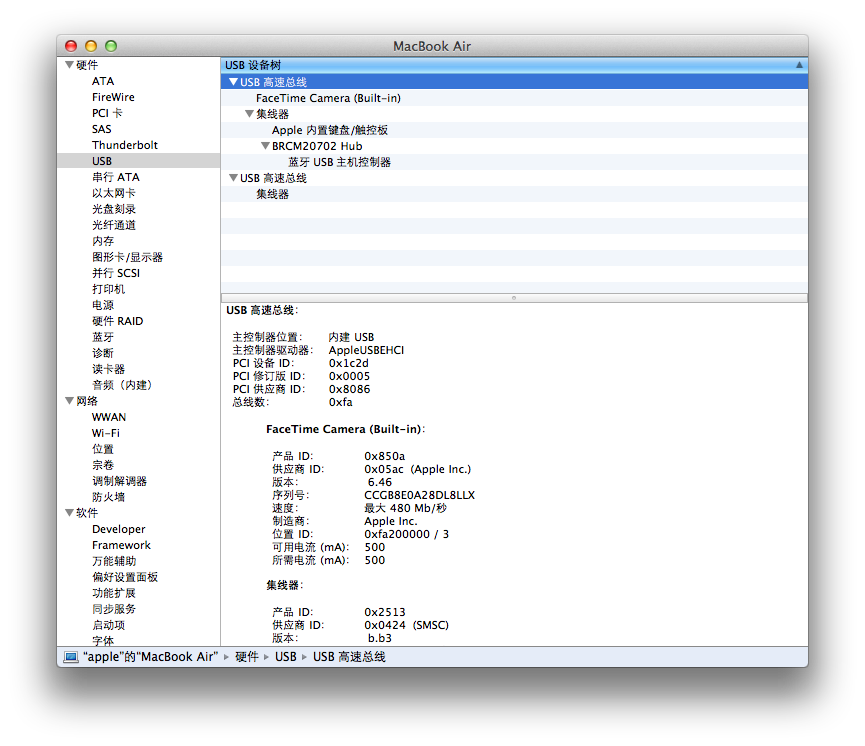Viewport: 865px width, 746px height.
Task: Select USB in the sidebar
Action: pos(138,161)
